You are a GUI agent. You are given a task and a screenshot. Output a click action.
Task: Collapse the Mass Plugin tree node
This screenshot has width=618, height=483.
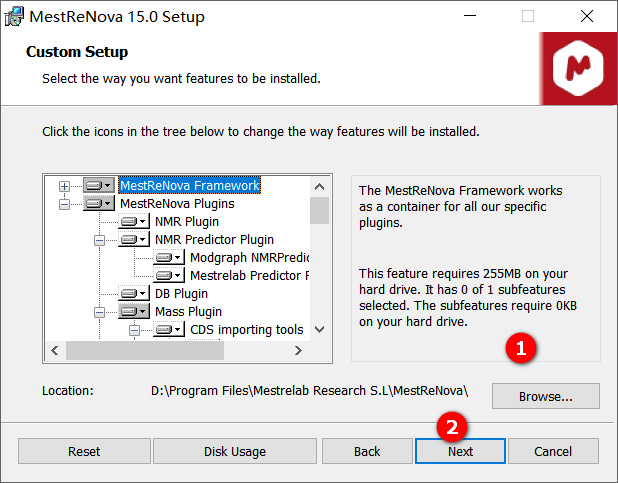99,312
